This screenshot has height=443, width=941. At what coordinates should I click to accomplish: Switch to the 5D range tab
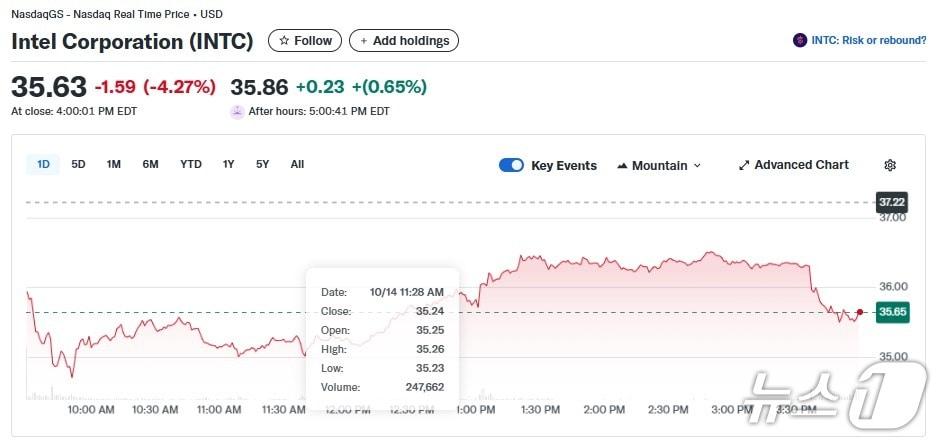(78, 165)
